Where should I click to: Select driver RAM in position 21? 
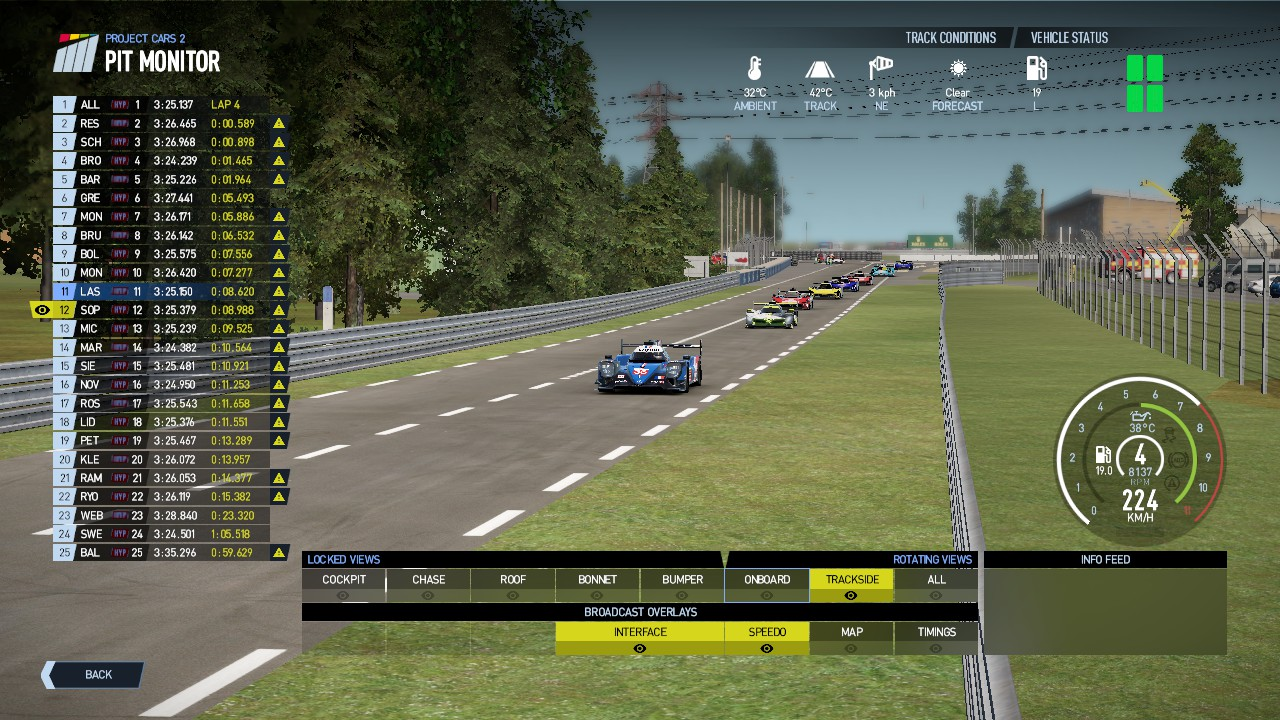pyautogui.click(x=171, y=478)
